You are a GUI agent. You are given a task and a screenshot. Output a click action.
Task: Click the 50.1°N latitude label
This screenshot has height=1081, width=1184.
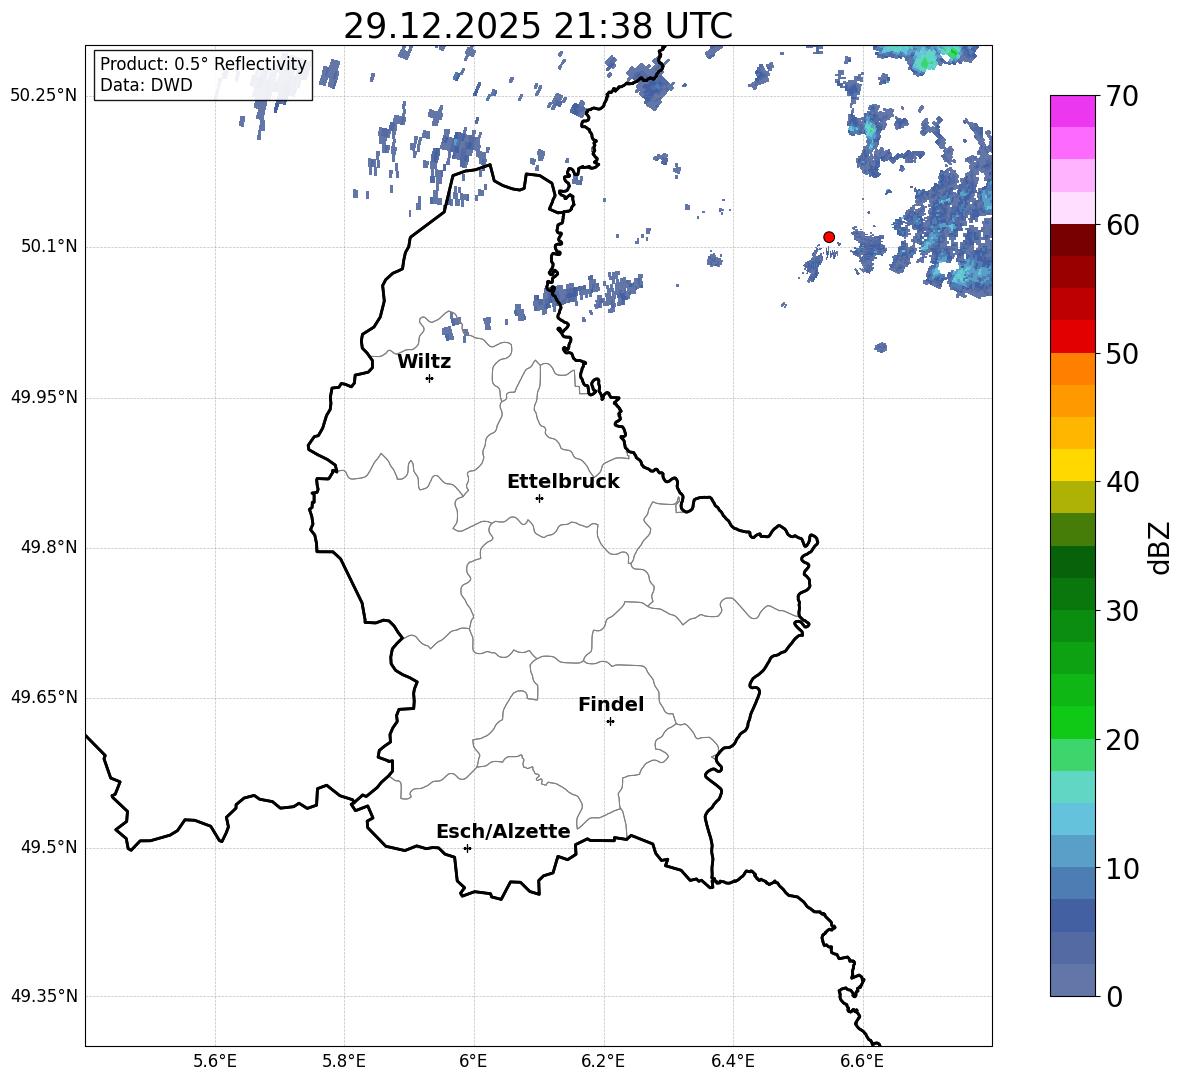pyautogui.click(x=49, y=247)
